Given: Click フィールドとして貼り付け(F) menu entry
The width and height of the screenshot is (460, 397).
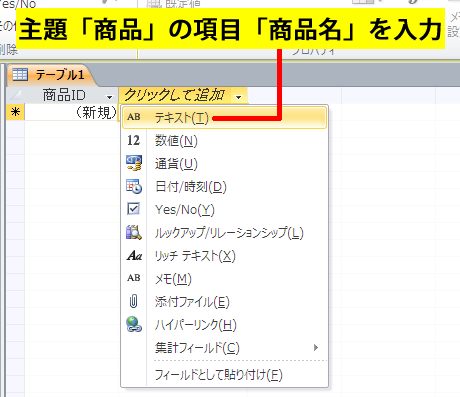Looking at the screenshot, I should 224,375.
